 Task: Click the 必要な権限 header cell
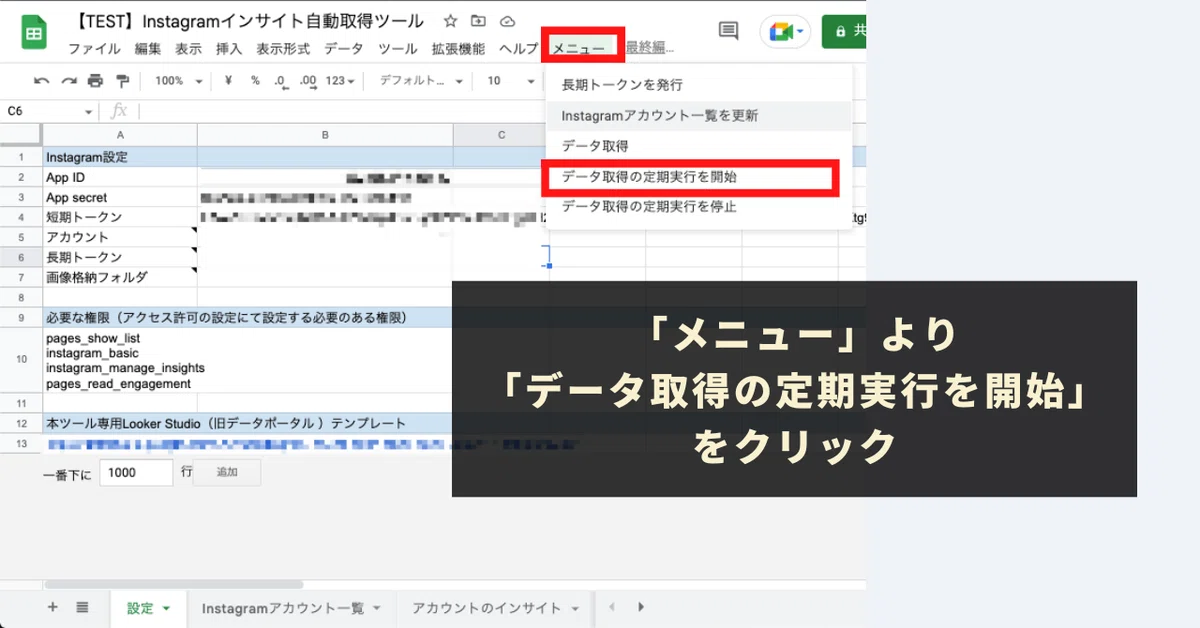tap(226, 318)
